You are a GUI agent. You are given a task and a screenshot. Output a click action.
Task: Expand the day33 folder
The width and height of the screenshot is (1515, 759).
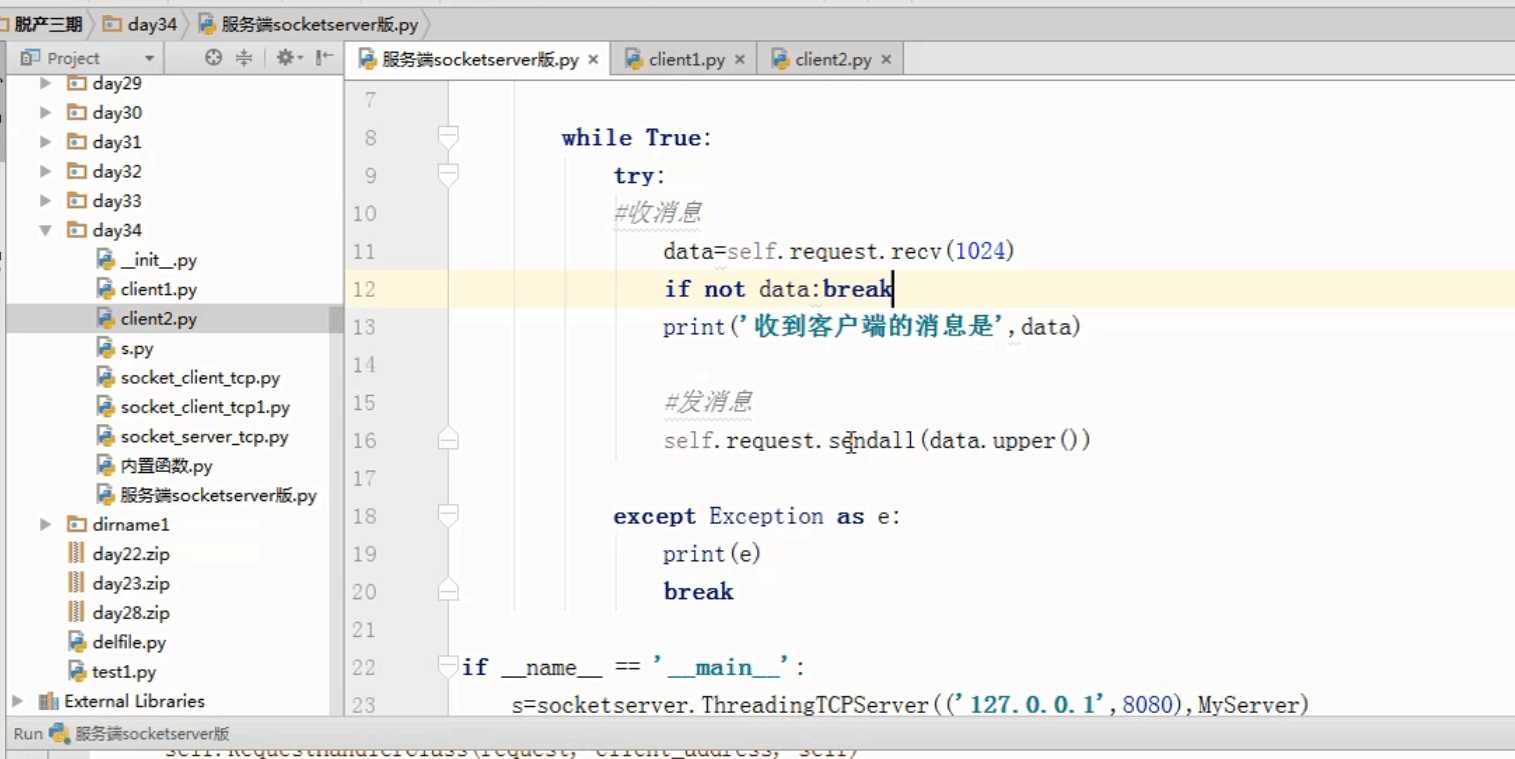pyautogui.click(x=46, y=201)
